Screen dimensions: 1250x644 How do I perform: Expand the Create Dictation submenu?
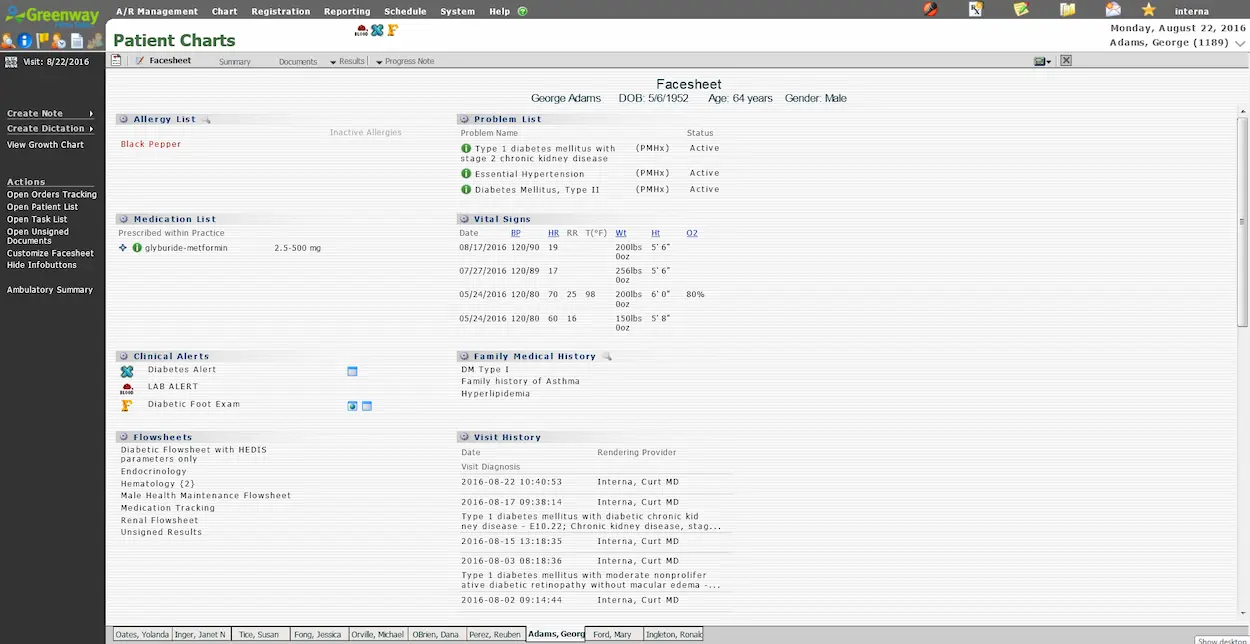pyautogui.click(x=50, y=128)
